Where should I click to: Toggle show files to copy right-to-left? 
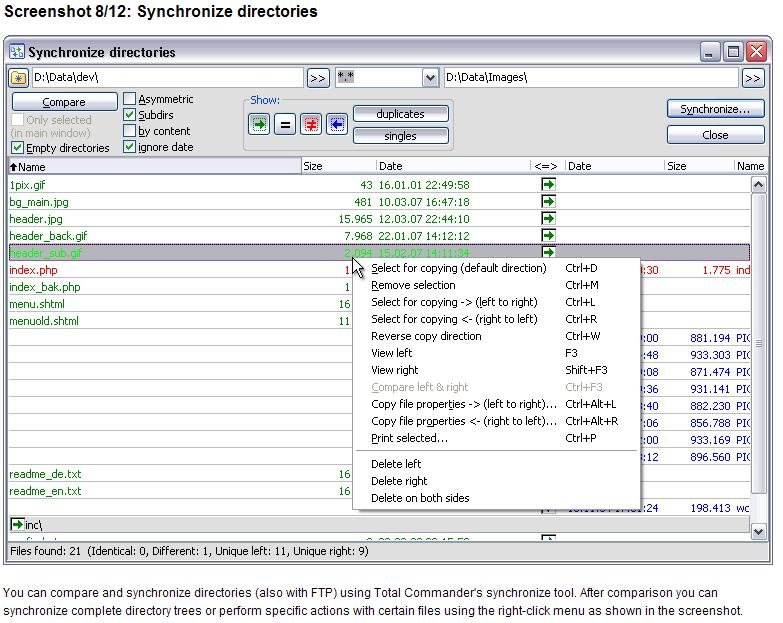pos(337,124)
